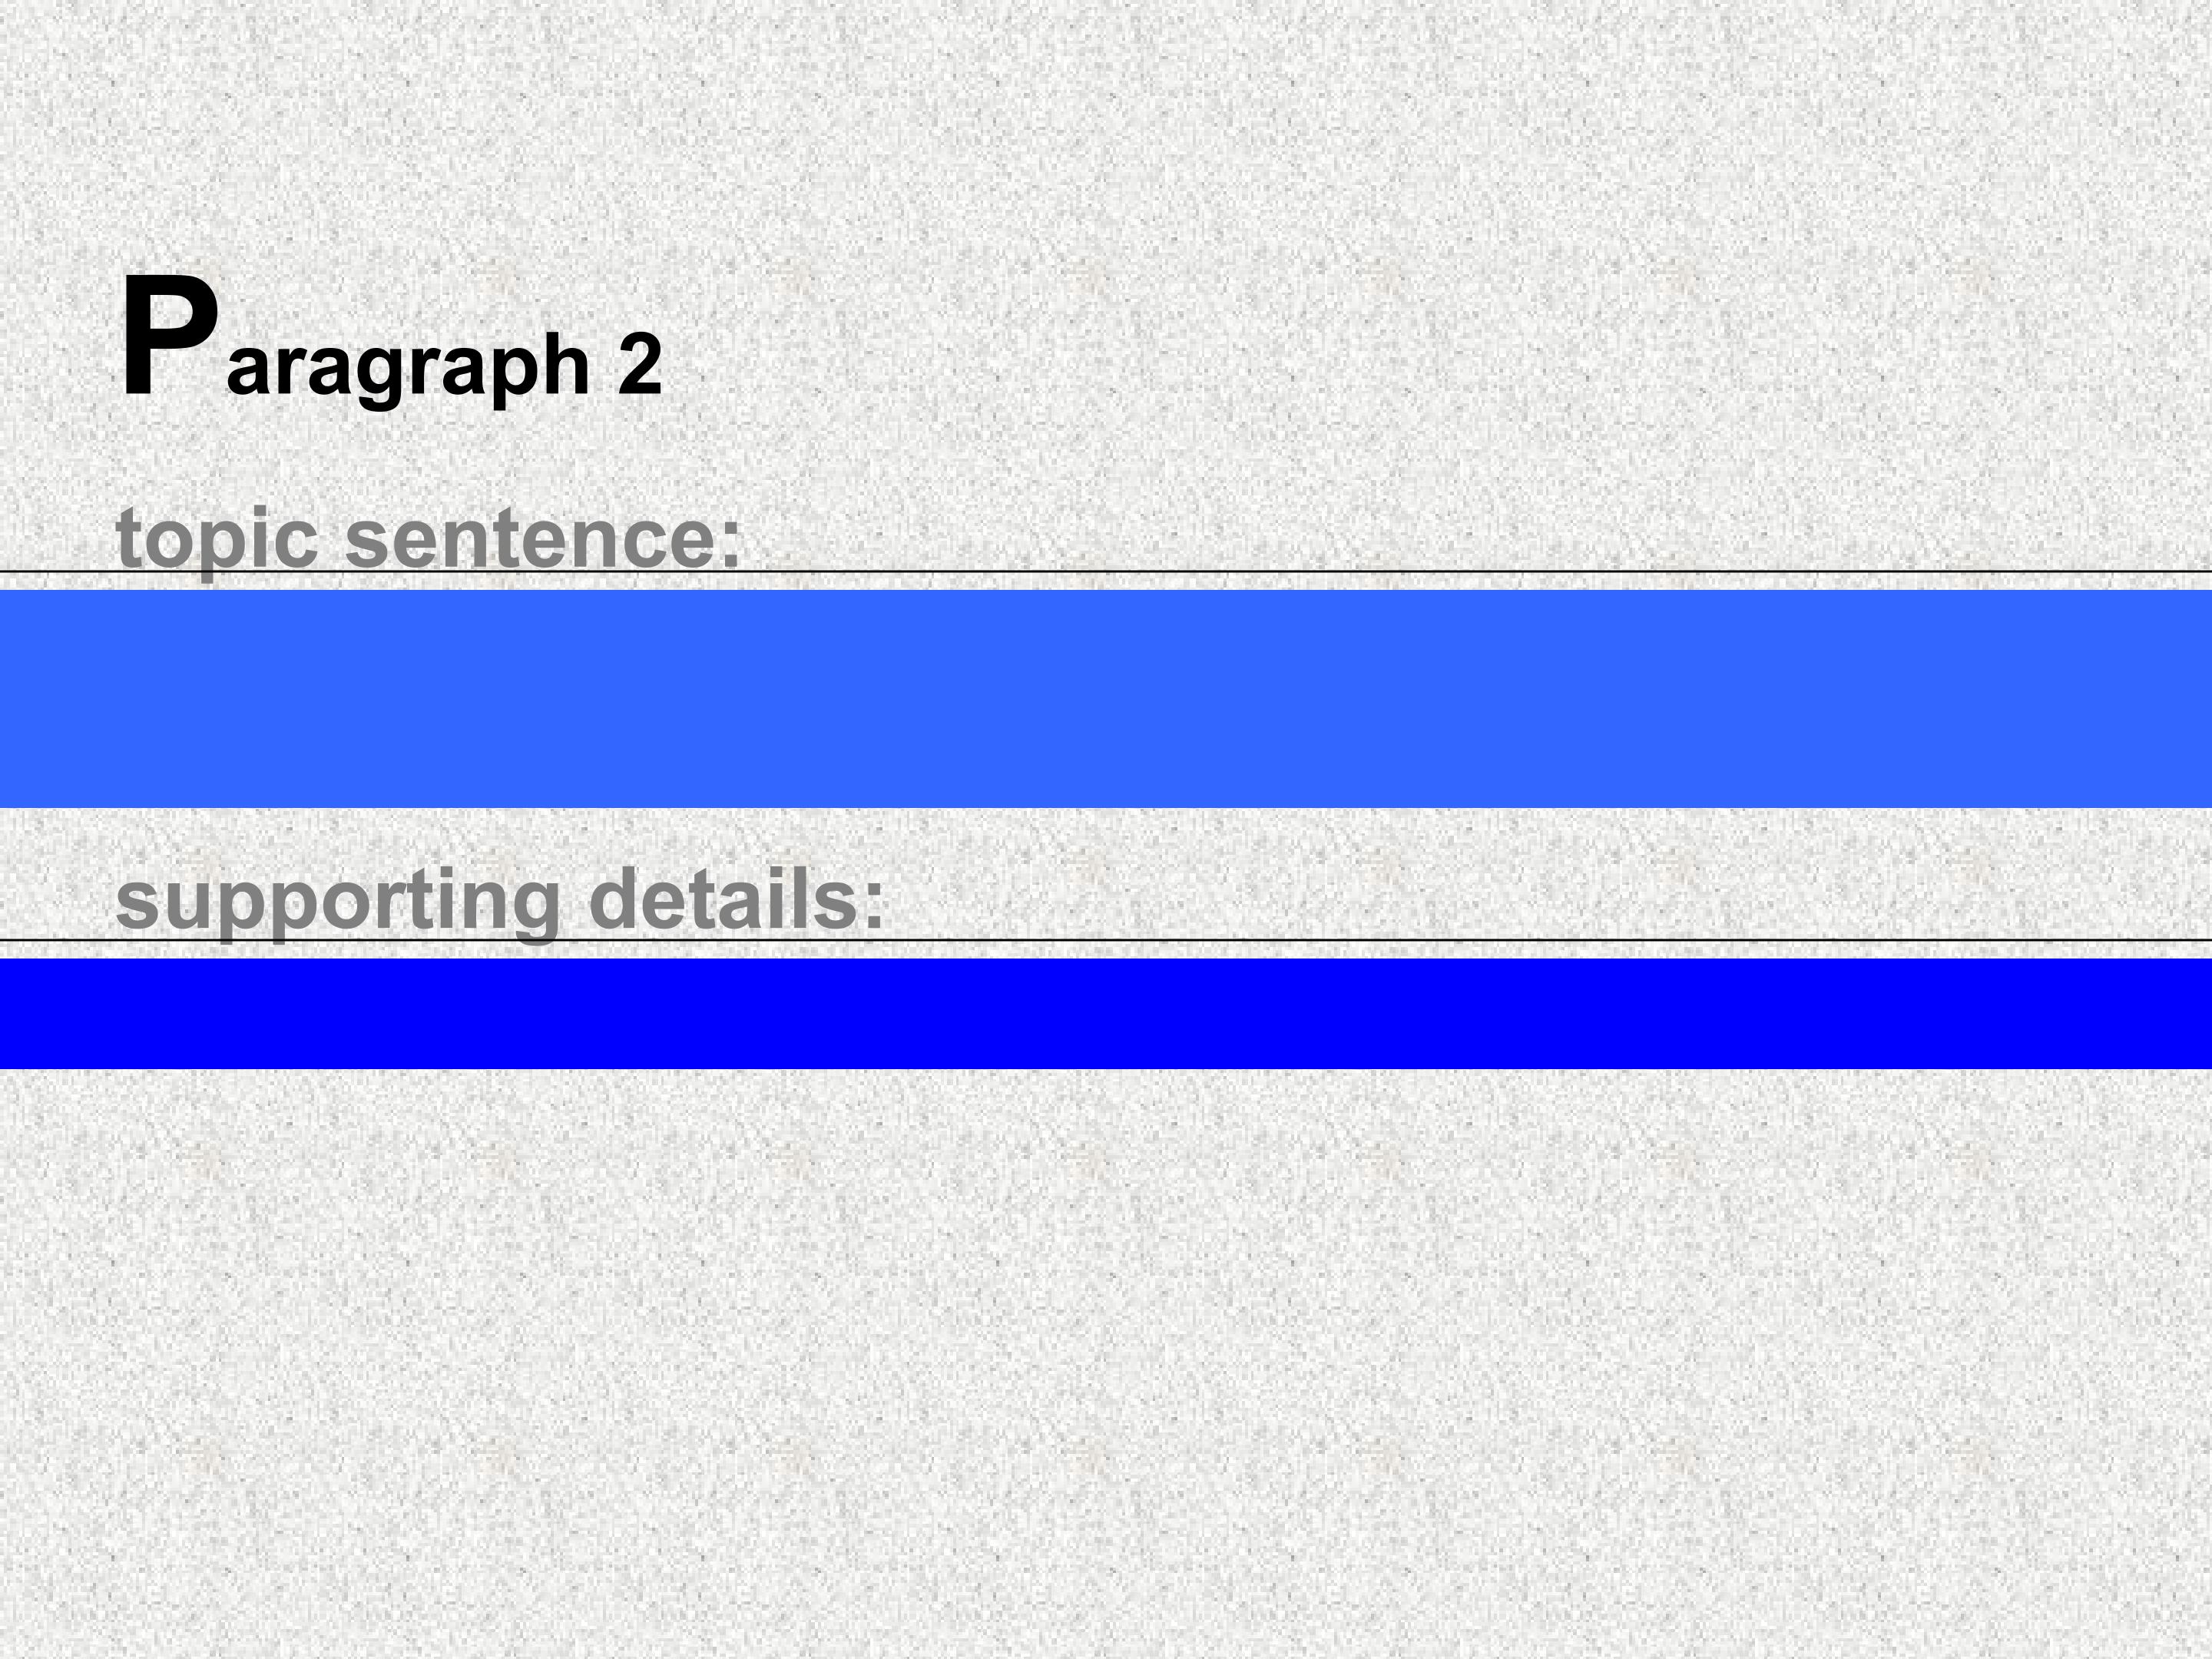
Task: Click the blank background above the Paragraph 2 title
Action: 1106,130
